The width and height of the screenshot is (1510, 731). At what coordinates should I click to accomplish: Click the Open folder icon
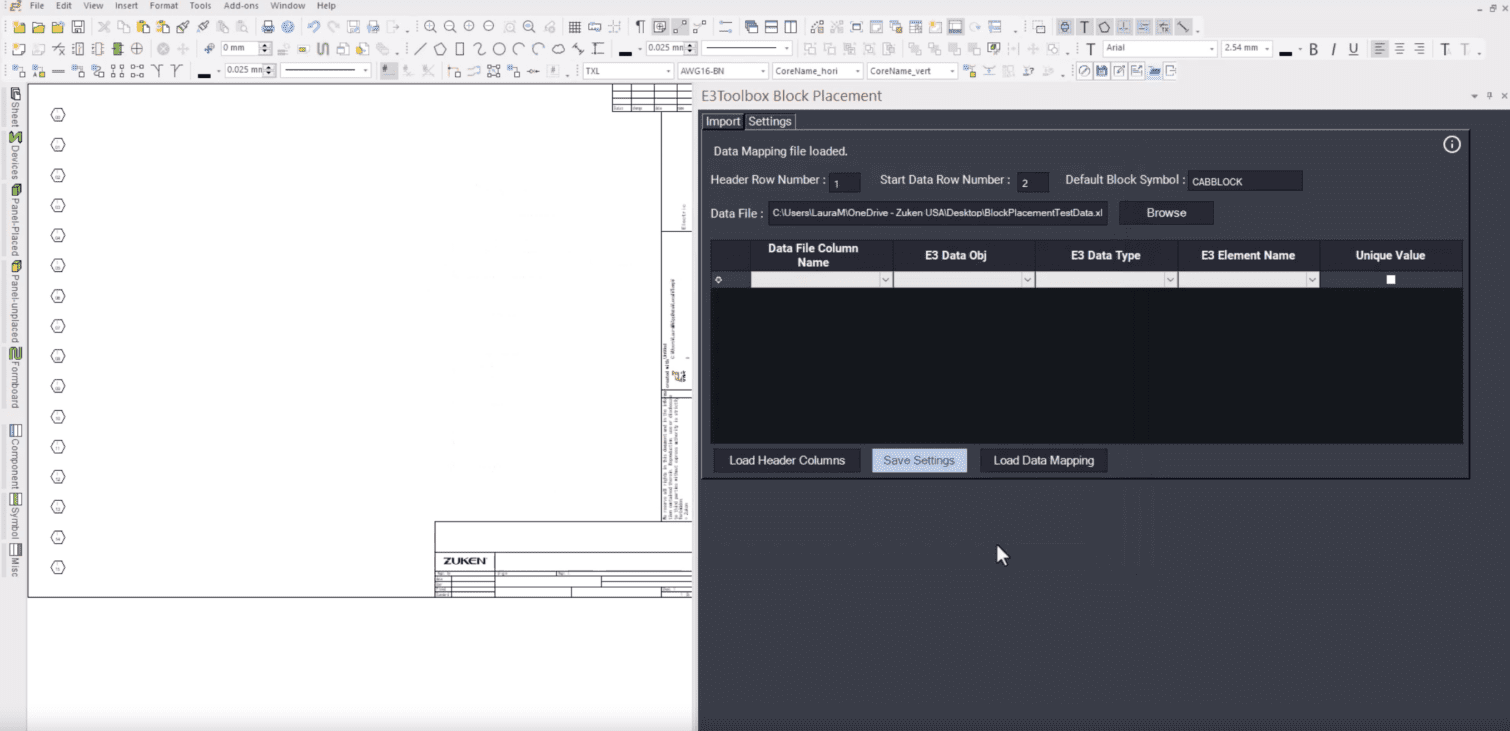point(38,27)
